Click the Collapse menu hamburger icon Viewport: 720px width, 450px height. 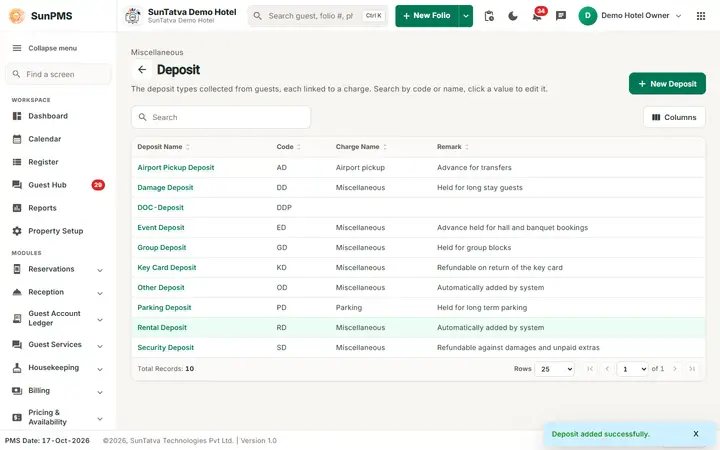(x=17, y=48)
